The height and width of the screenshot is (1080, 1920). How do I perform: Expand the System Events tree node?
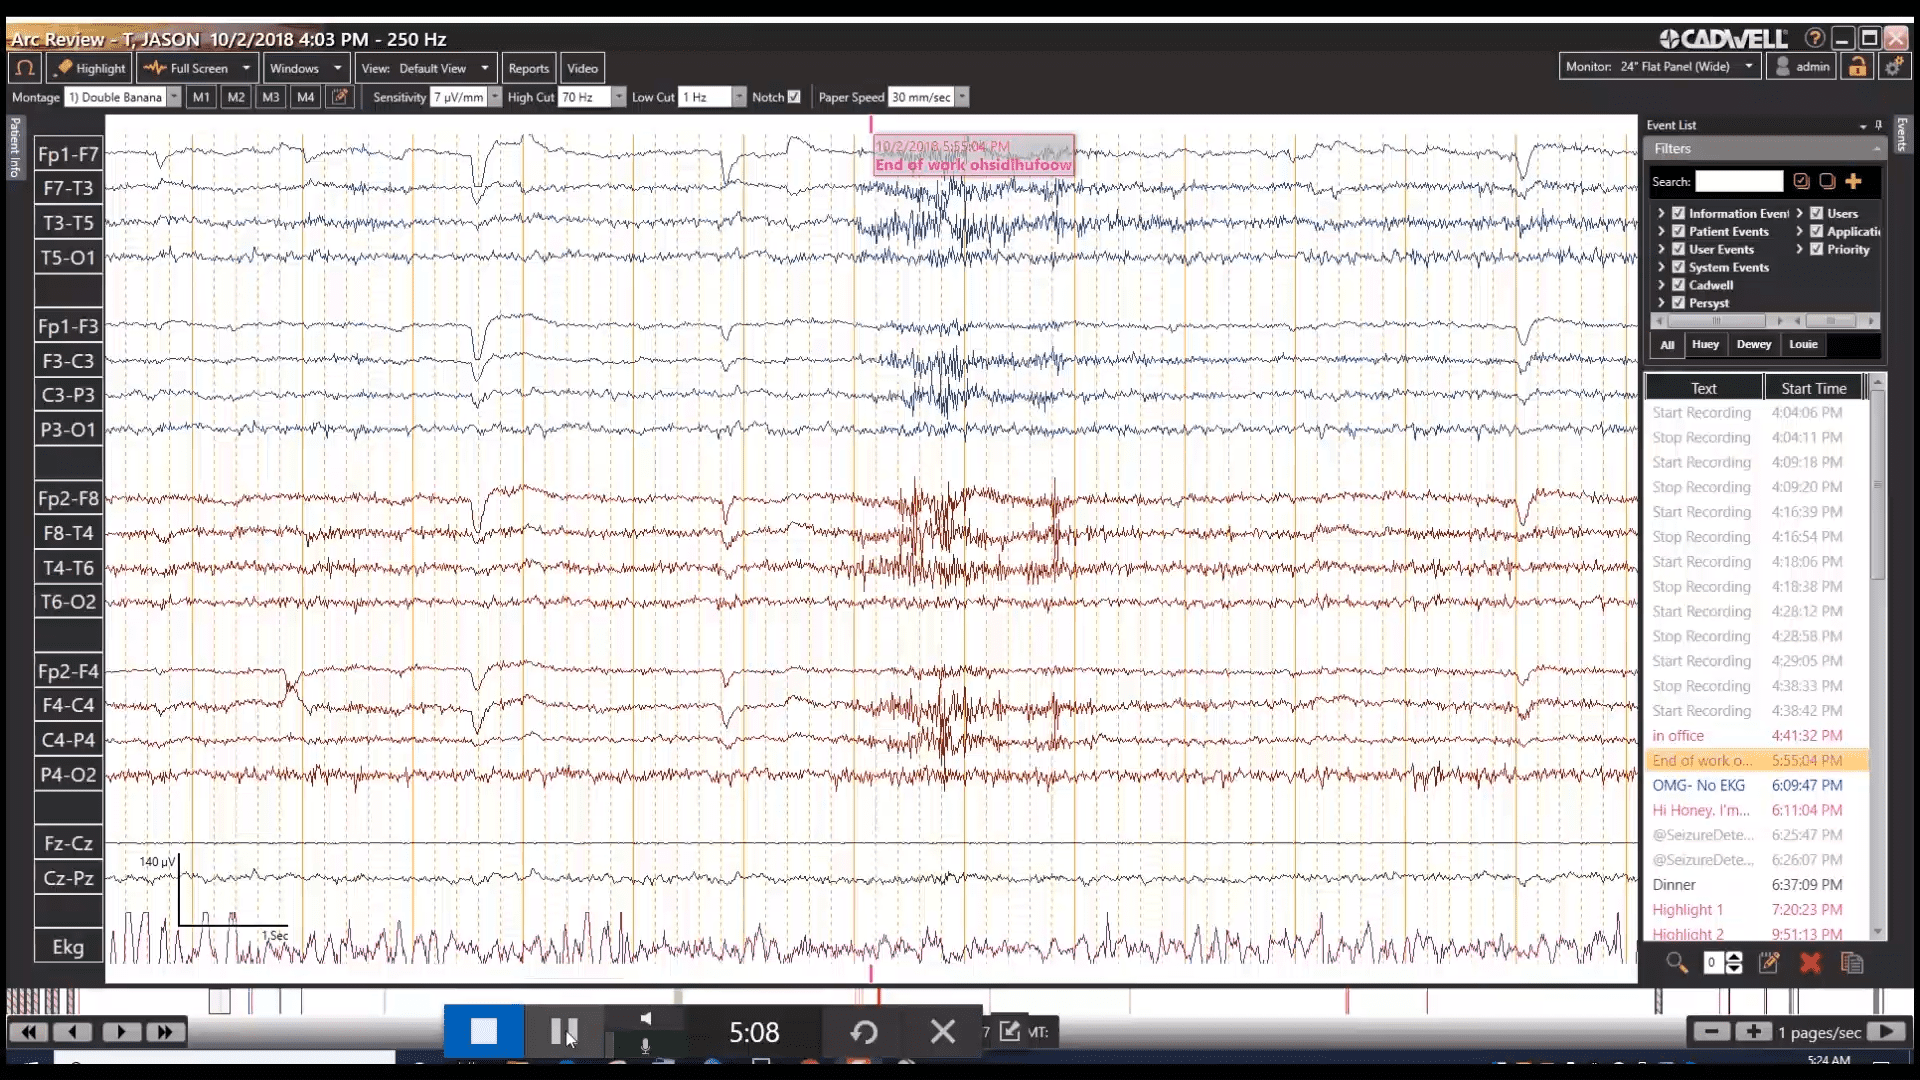(x=1661, y=267)
